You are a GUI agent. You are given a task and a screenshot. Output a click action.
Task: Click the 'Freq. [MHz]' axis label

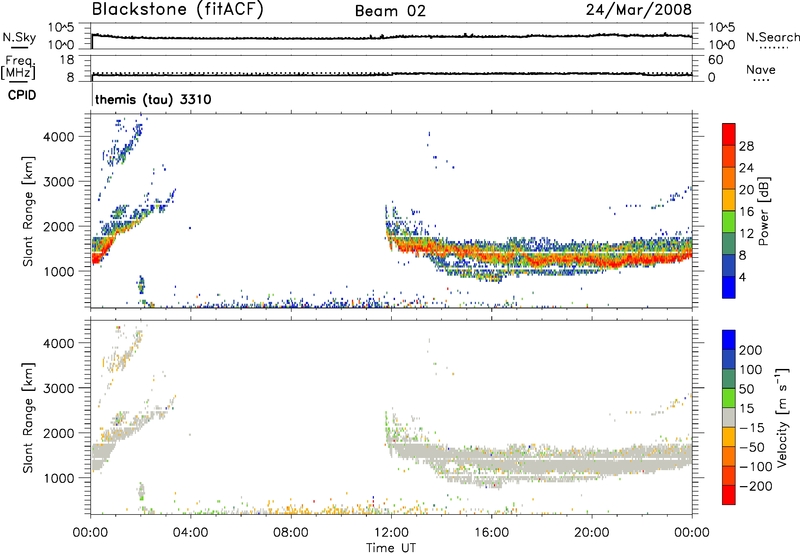coord(18,68)
